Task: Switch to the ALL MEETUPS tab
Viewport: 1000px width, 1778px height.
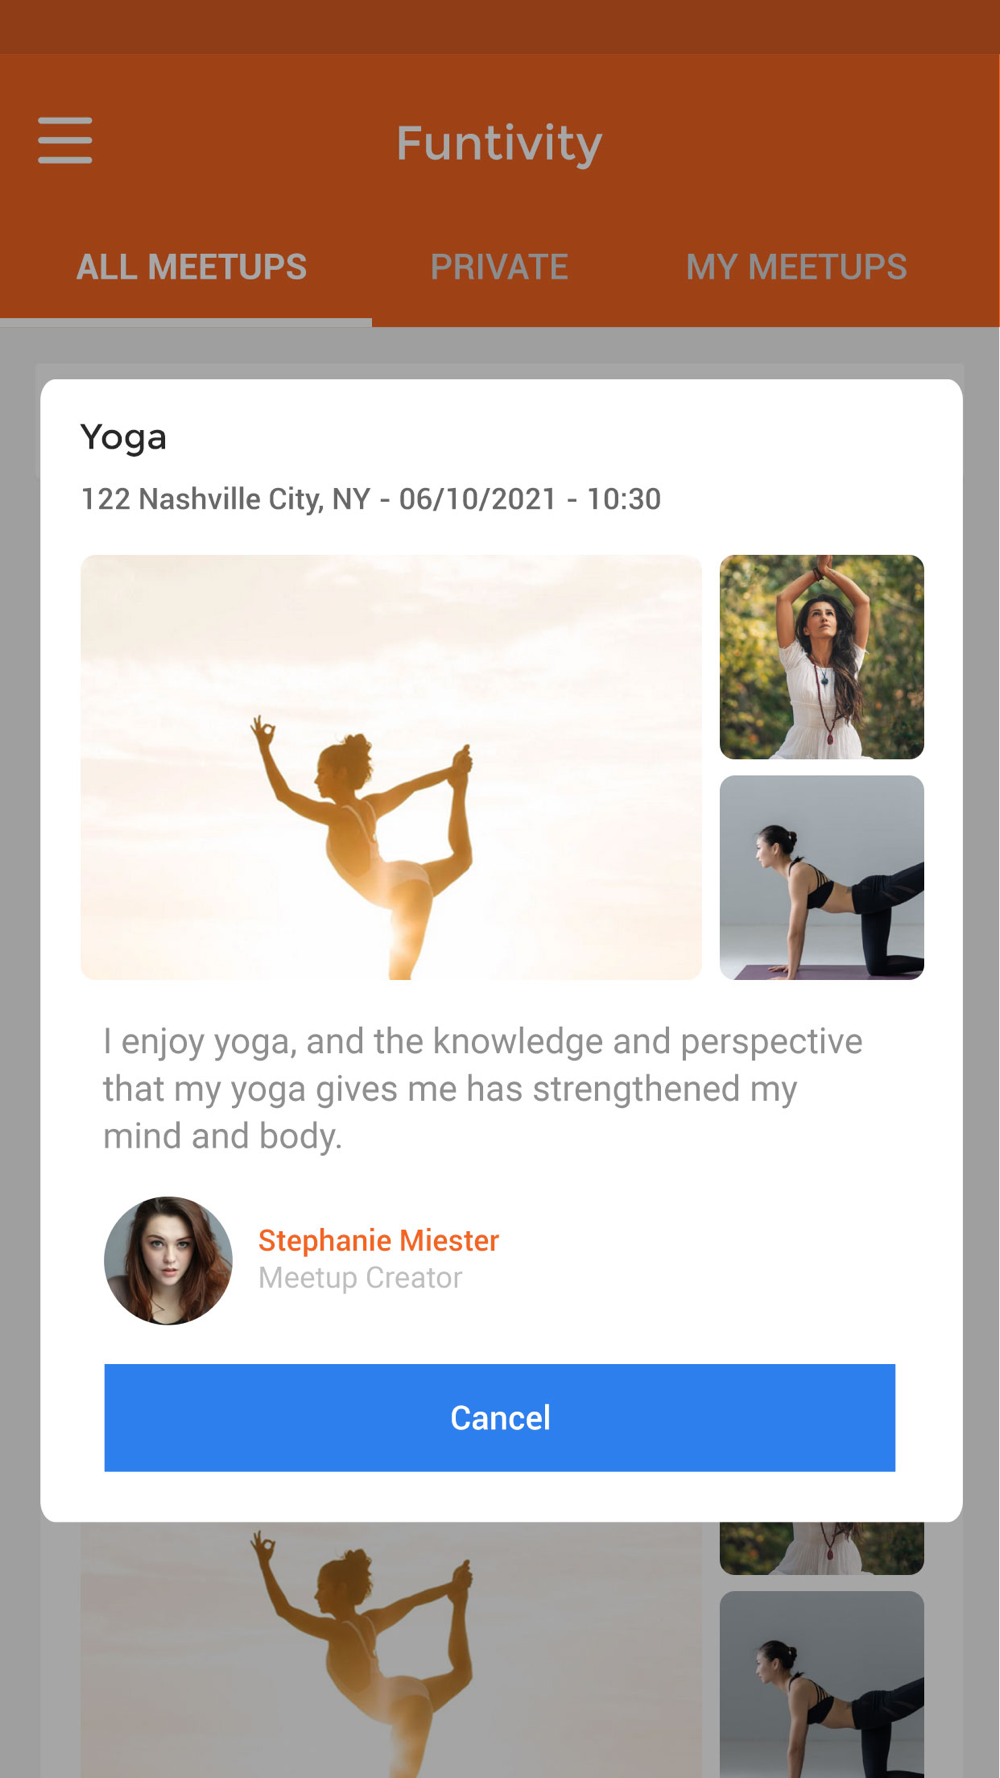Action: (x=191, y=267)
